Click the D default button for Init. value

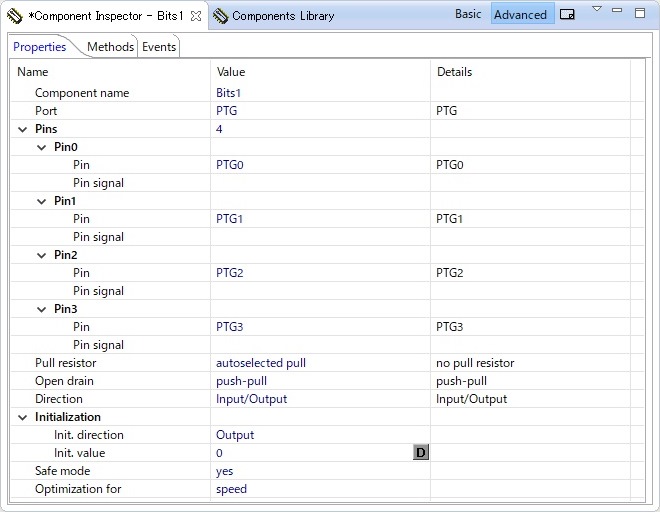(420, 453)
